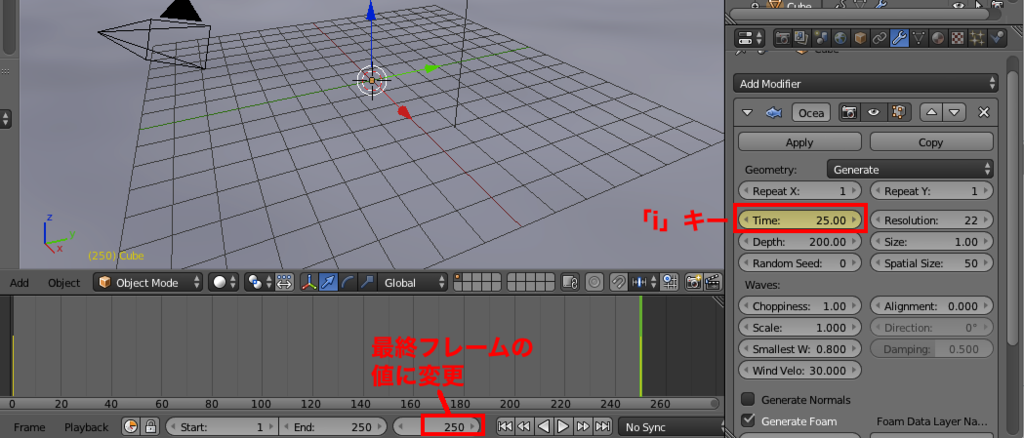Click the End frame 250 field

coord(334,427)
